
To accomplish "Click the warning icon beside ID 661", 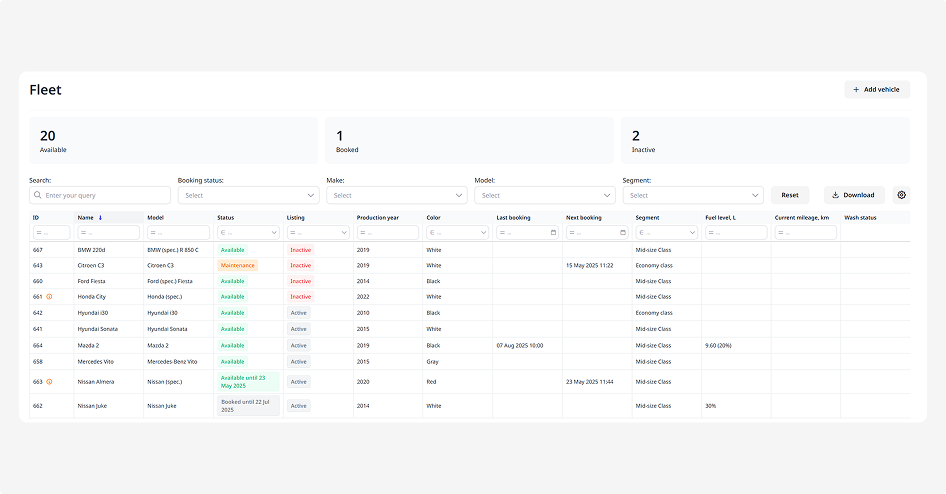I will [x=50, y=297].
